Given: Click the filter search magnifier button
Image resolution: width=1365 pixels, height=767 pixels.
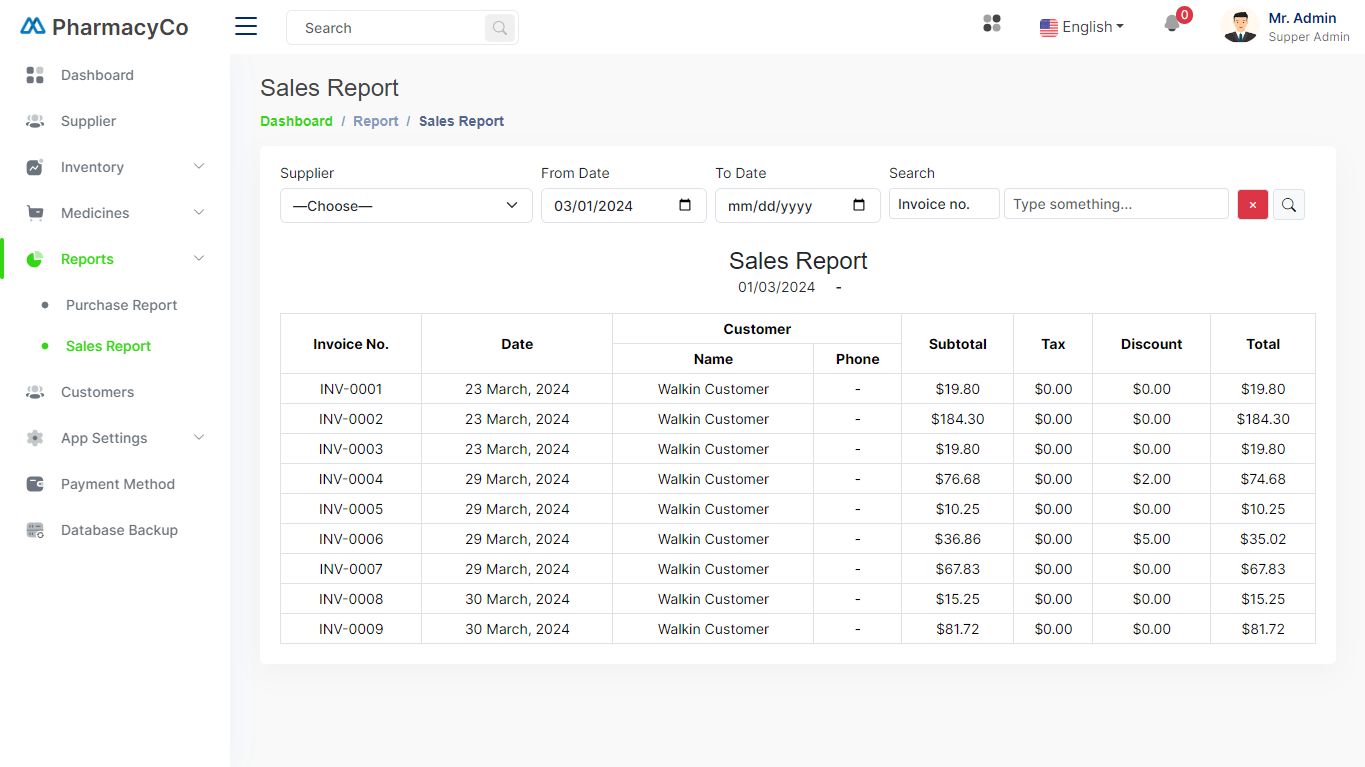Looking at the screenshot, I should pos(1288,205).
